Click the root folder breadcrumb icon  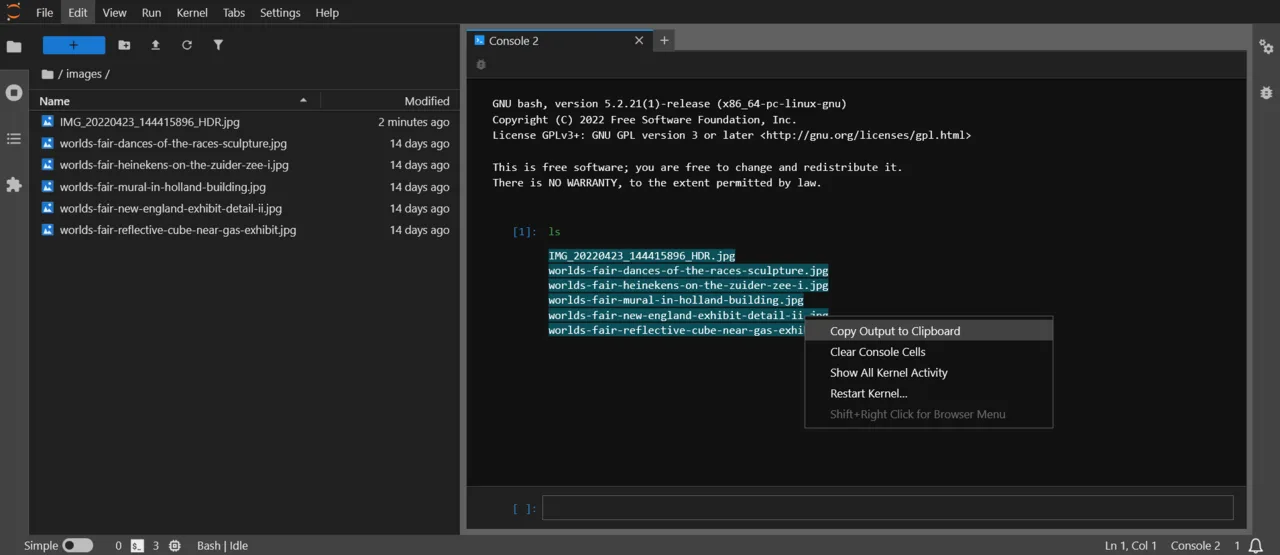point(47,74)
